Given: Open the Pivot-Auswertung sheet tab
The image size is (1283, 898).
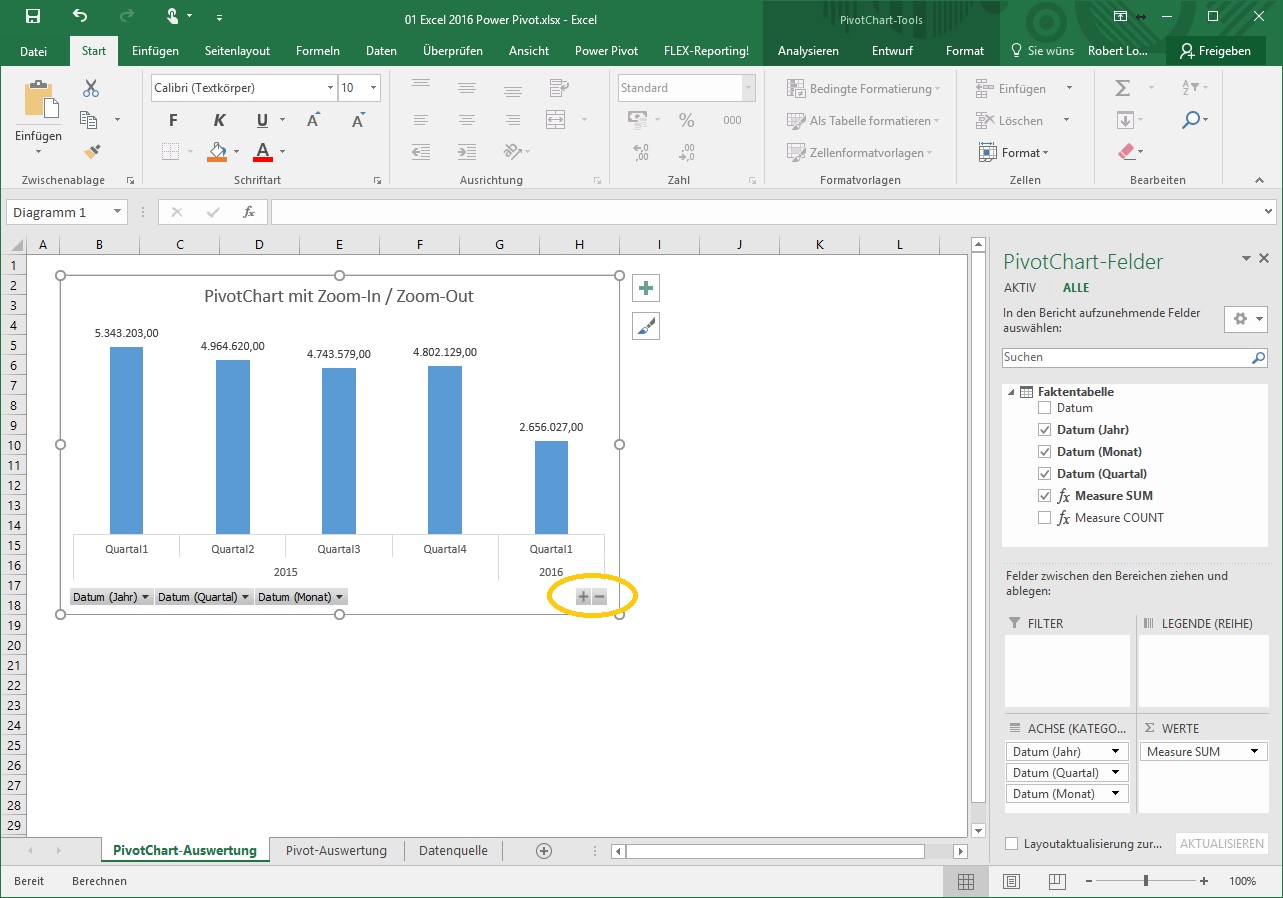Looking at the screenshot, I should click(336, 850).
